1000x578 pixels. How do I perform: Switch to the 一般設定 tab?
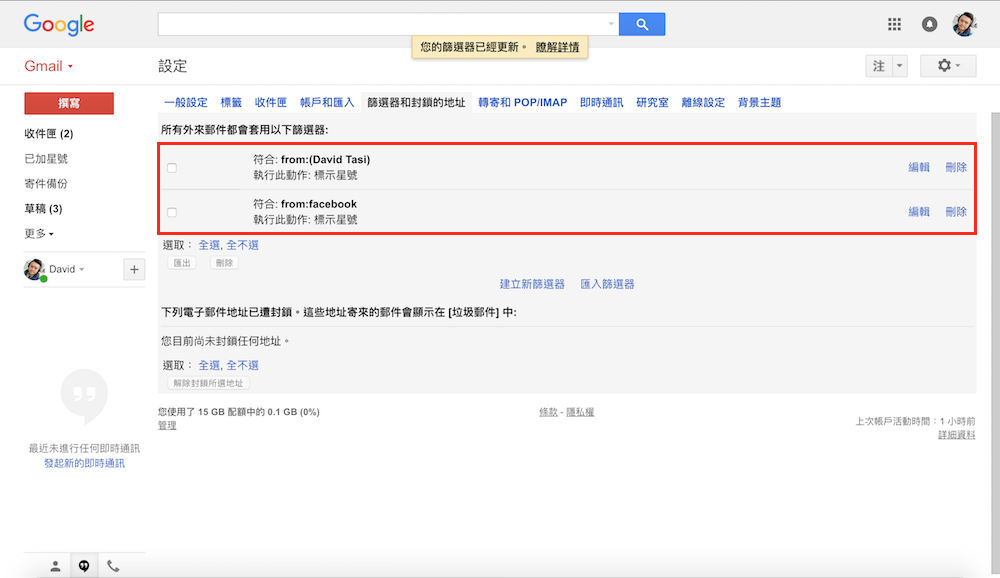coord(185,102)
